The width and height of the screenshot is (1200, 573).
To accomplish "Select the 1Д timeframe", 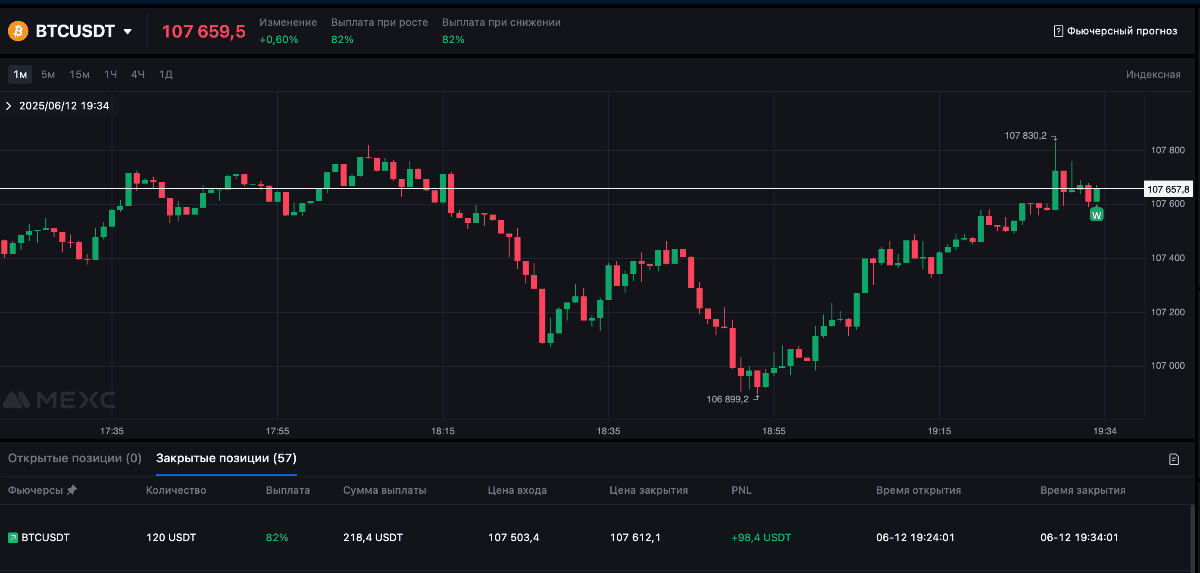I will point(166,74).
